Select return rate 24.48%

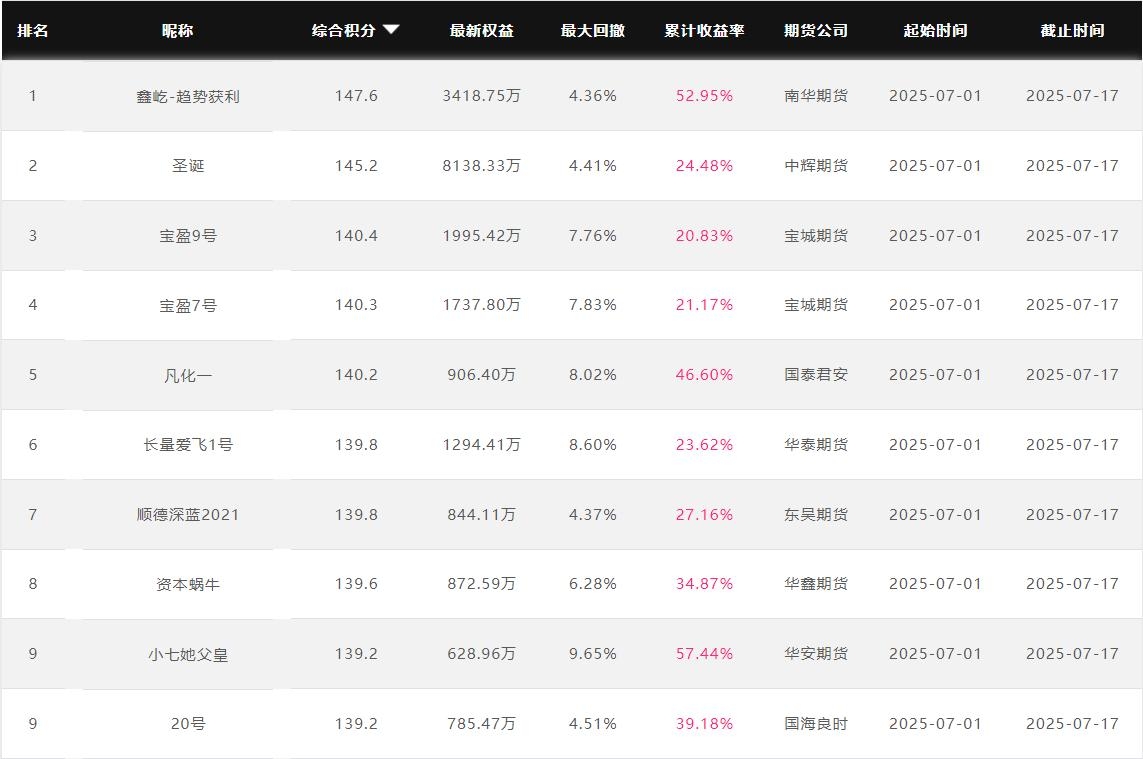(704, 166)
